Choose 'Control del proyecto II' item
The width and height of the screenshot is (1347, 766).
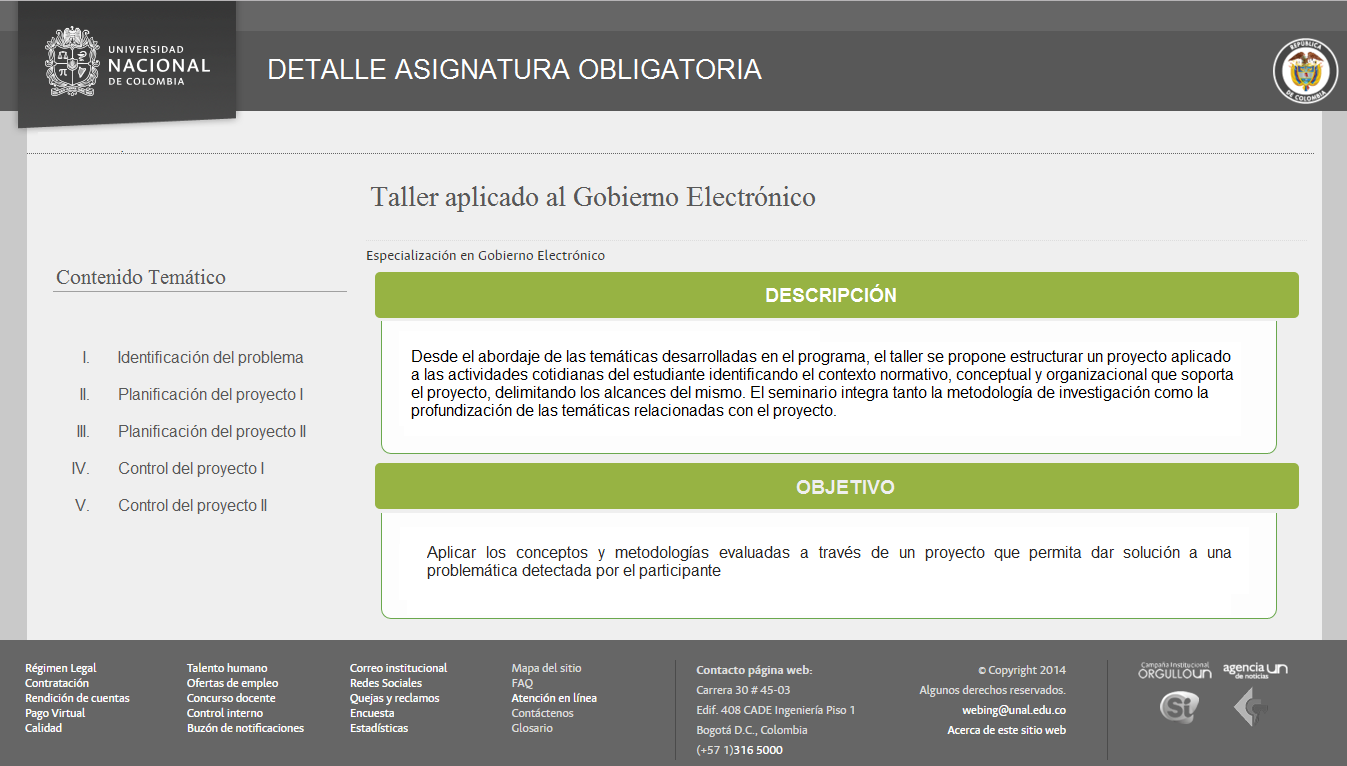tap(192, 506)
